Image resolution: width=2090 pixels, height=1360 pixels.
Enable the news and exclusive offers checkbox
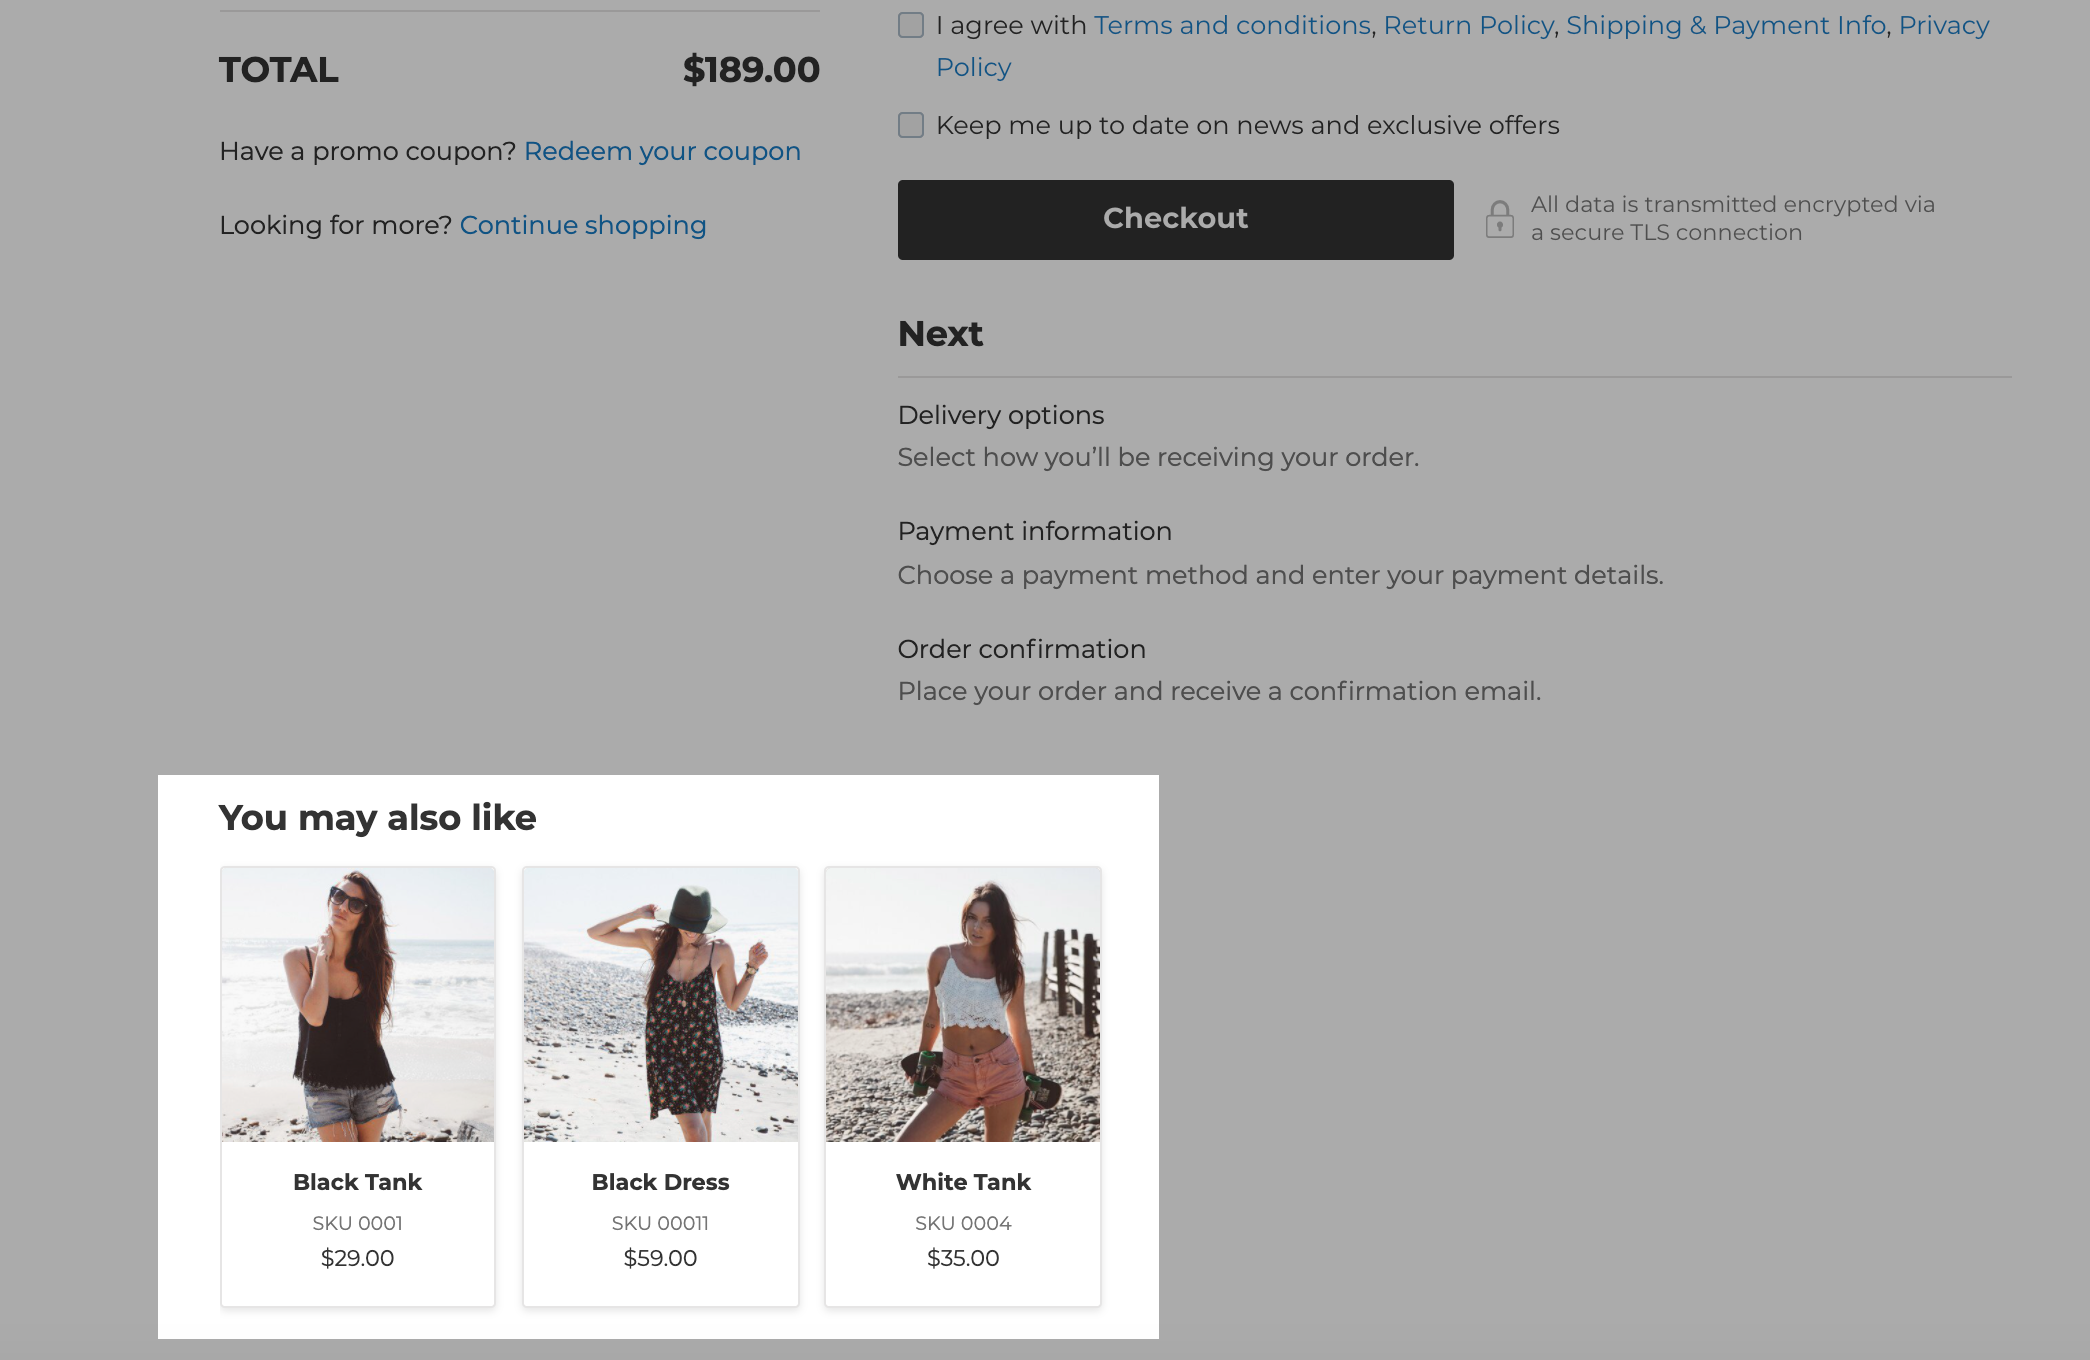(x=911, y=125)
